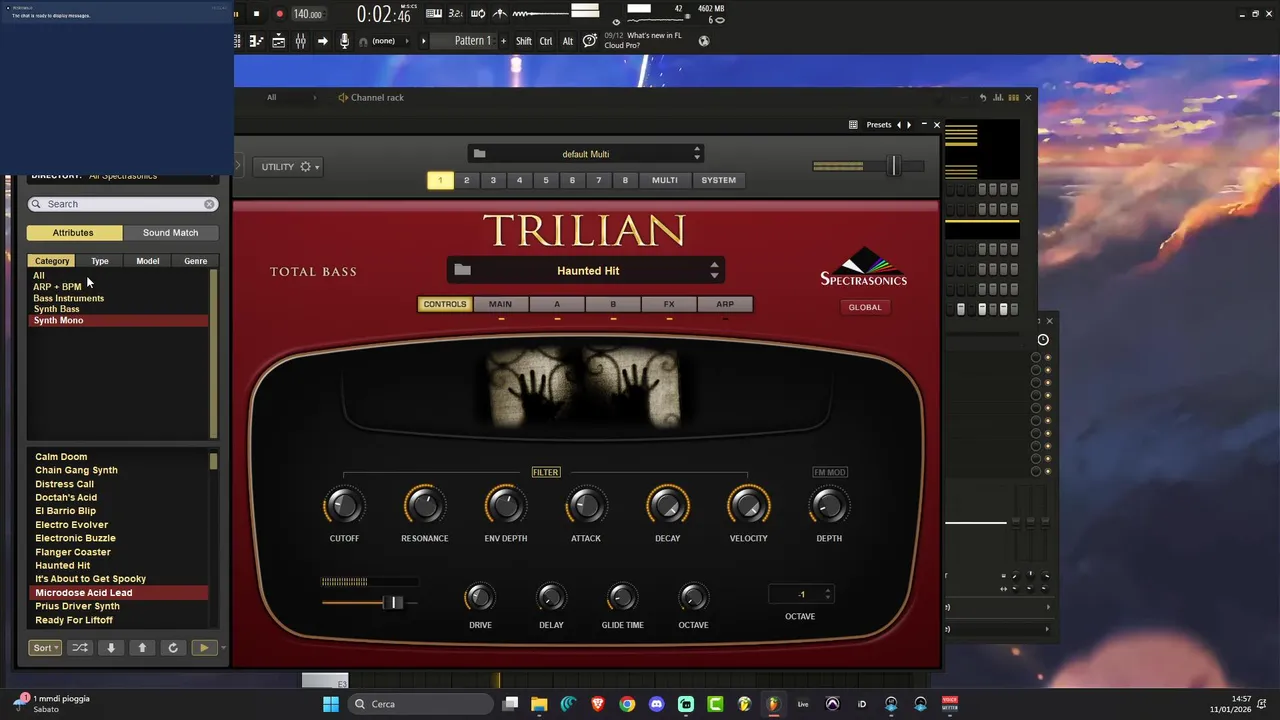The width and height of the screenshot is (1280, 720).
Task: Step patch up with Haunted Hit arrow
Action: tap(714, 265)
